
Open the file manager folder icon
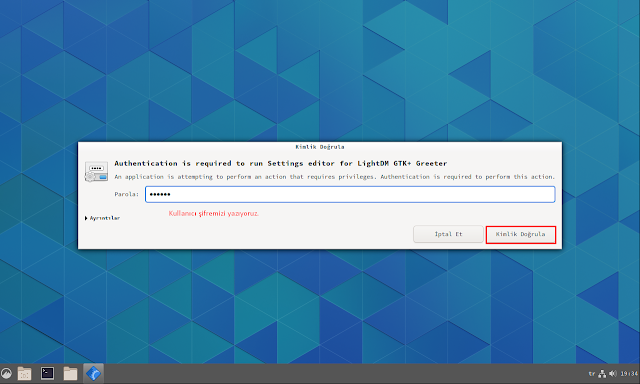tap(70, 373)
